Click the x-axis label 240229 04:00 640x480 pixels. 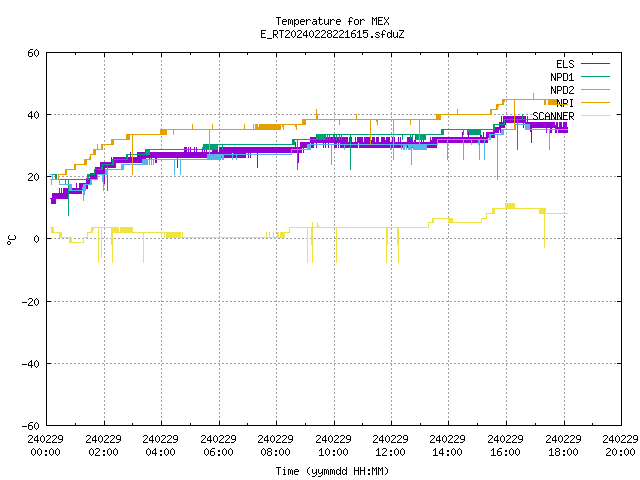pos(161,446)
